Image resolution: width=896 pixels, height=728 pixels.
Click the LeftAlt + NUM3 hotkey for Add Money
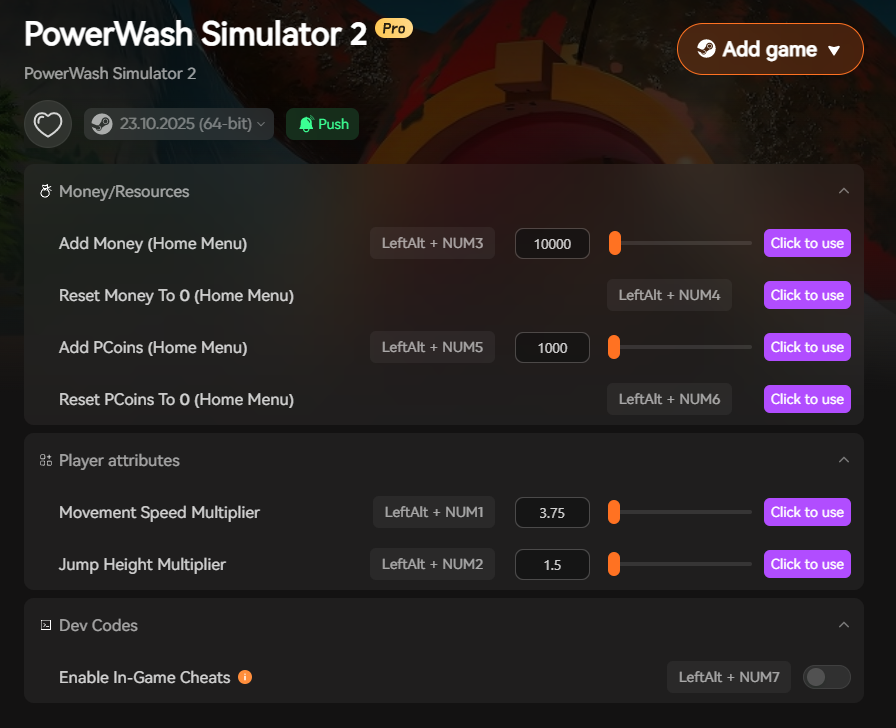pyautogui.click(x=432, y=243)
